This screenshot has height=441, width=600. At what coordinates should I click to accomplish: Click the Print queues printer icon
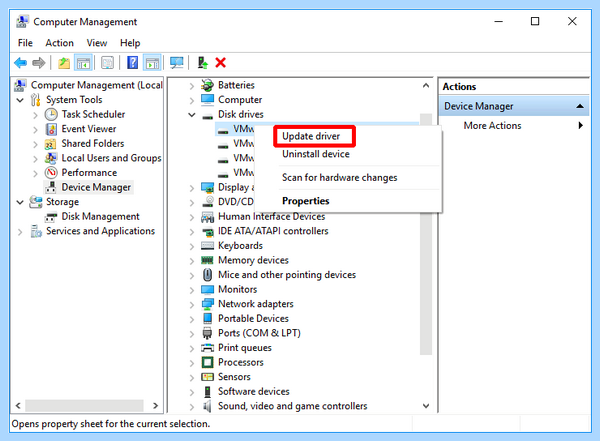click(207, 348)
